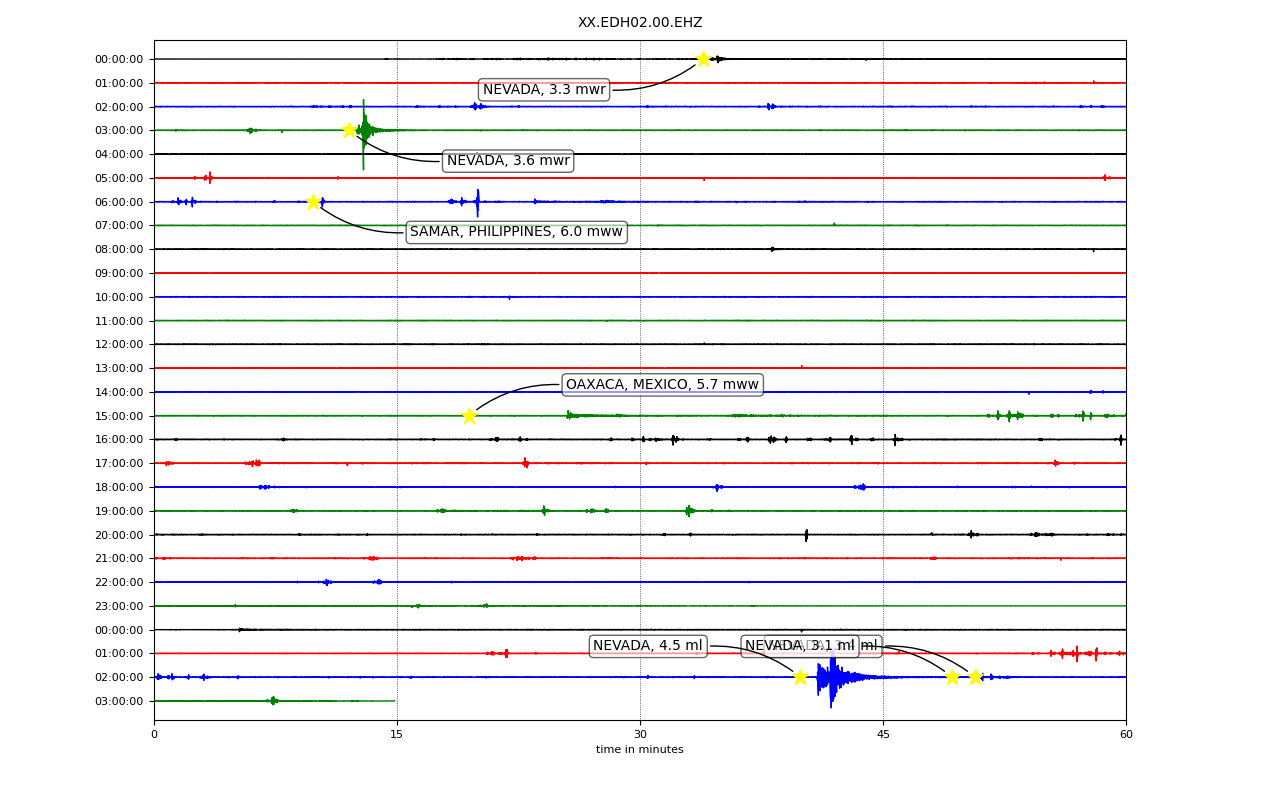Click the 23:00:00 y-axis time label

[119, 606]
